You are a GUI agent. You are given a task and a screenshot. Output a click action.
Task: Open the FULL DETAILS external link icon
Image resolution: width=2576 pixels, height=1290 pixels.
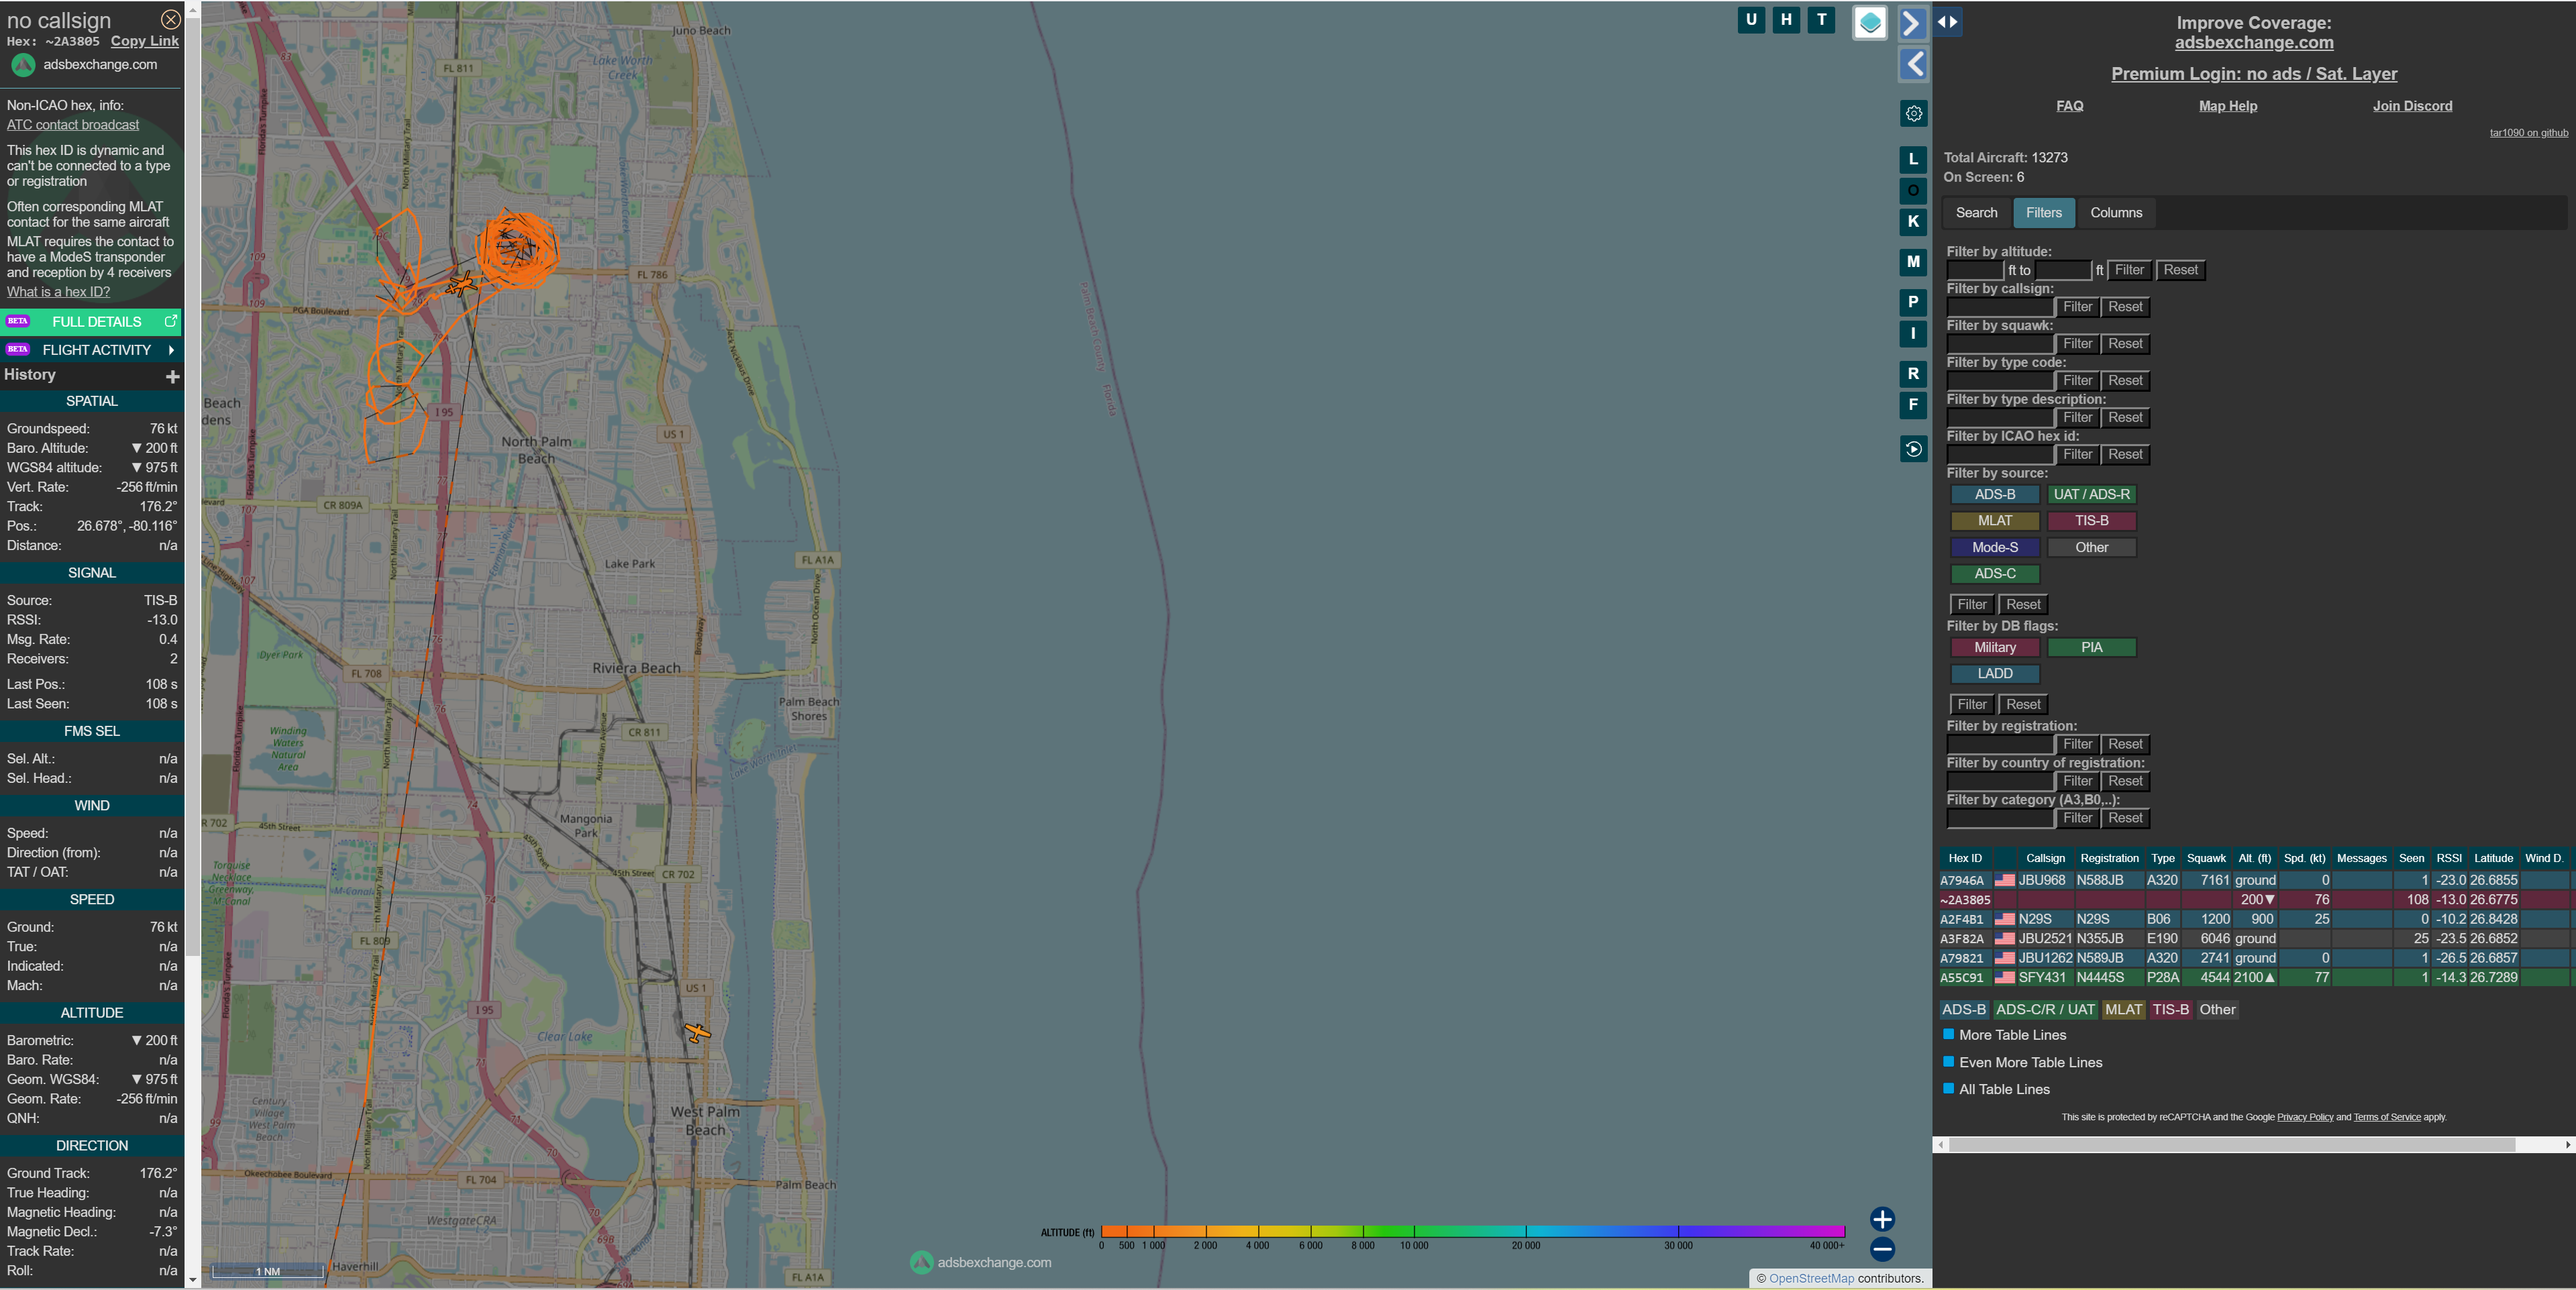171,321
